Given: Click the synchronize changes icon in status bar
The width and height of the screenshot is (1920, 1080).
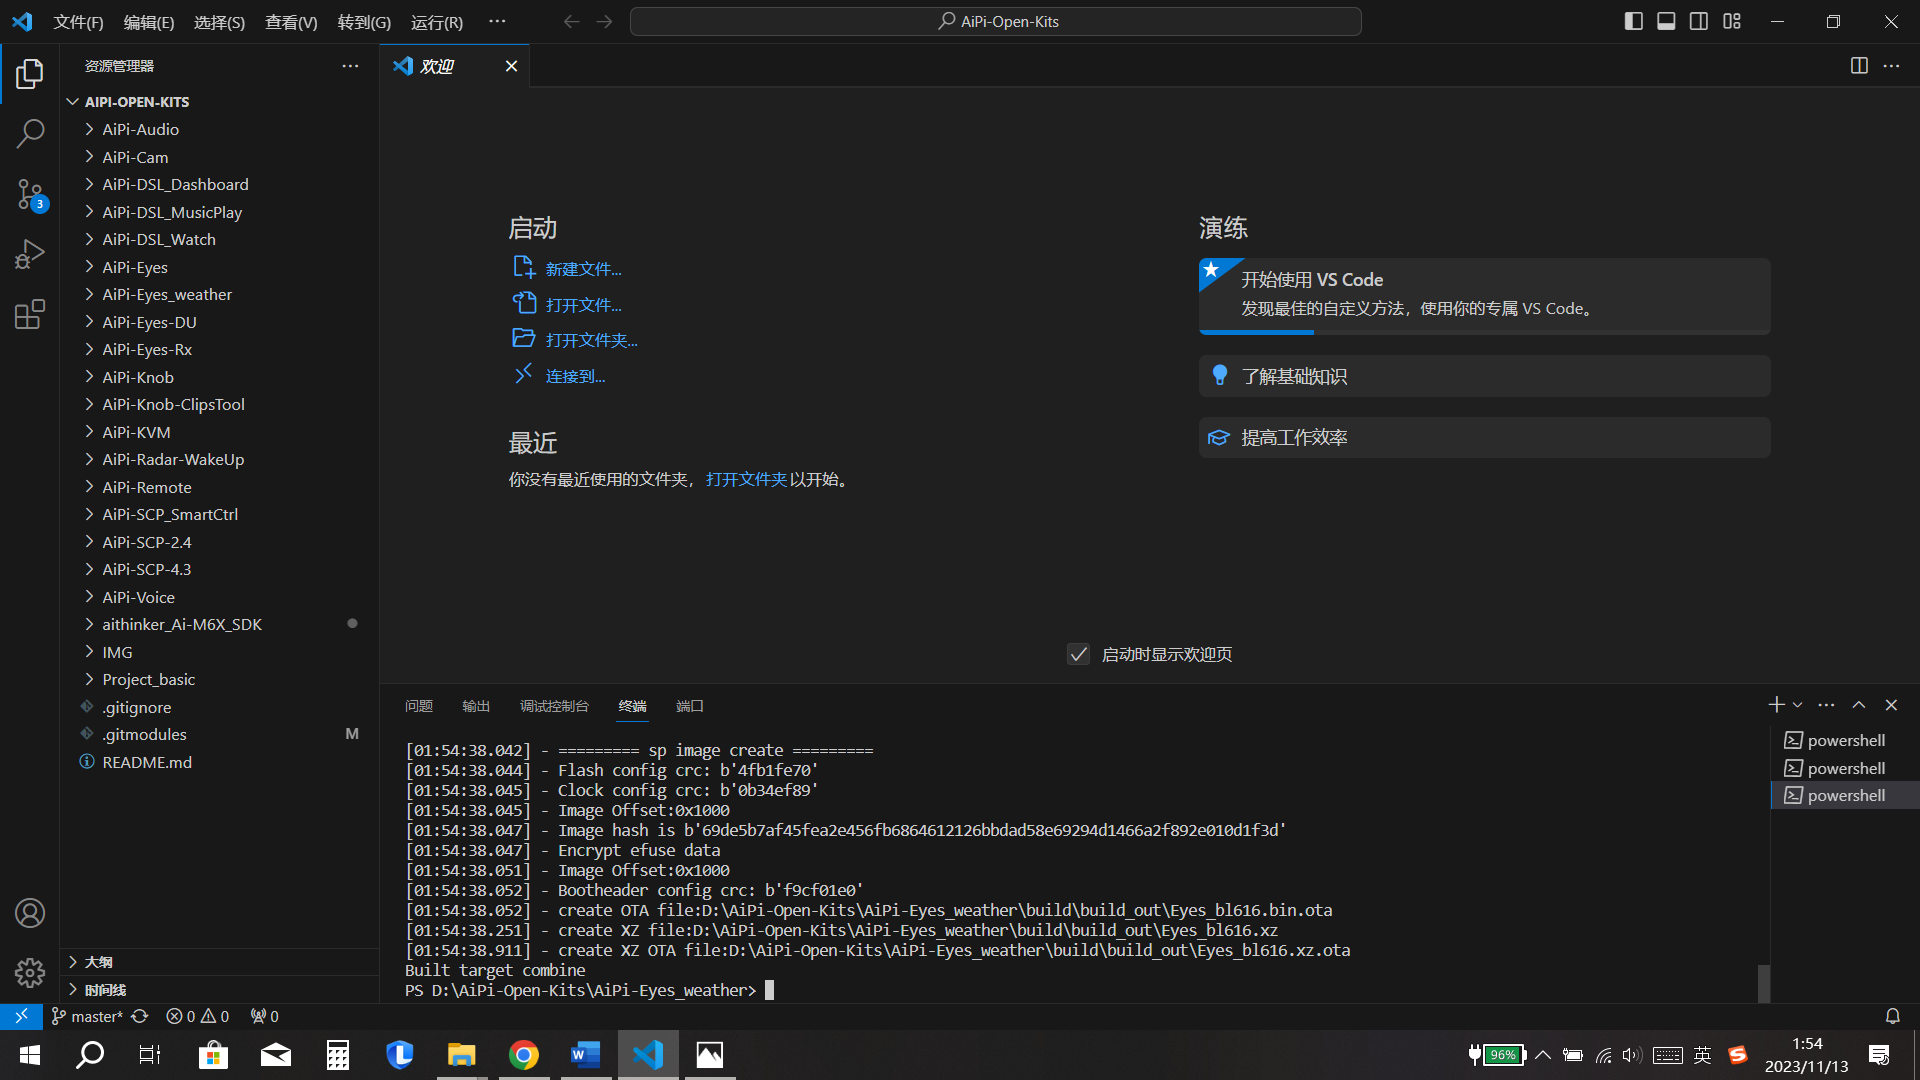Looking at the screenshot, I should click(140, 1016).
